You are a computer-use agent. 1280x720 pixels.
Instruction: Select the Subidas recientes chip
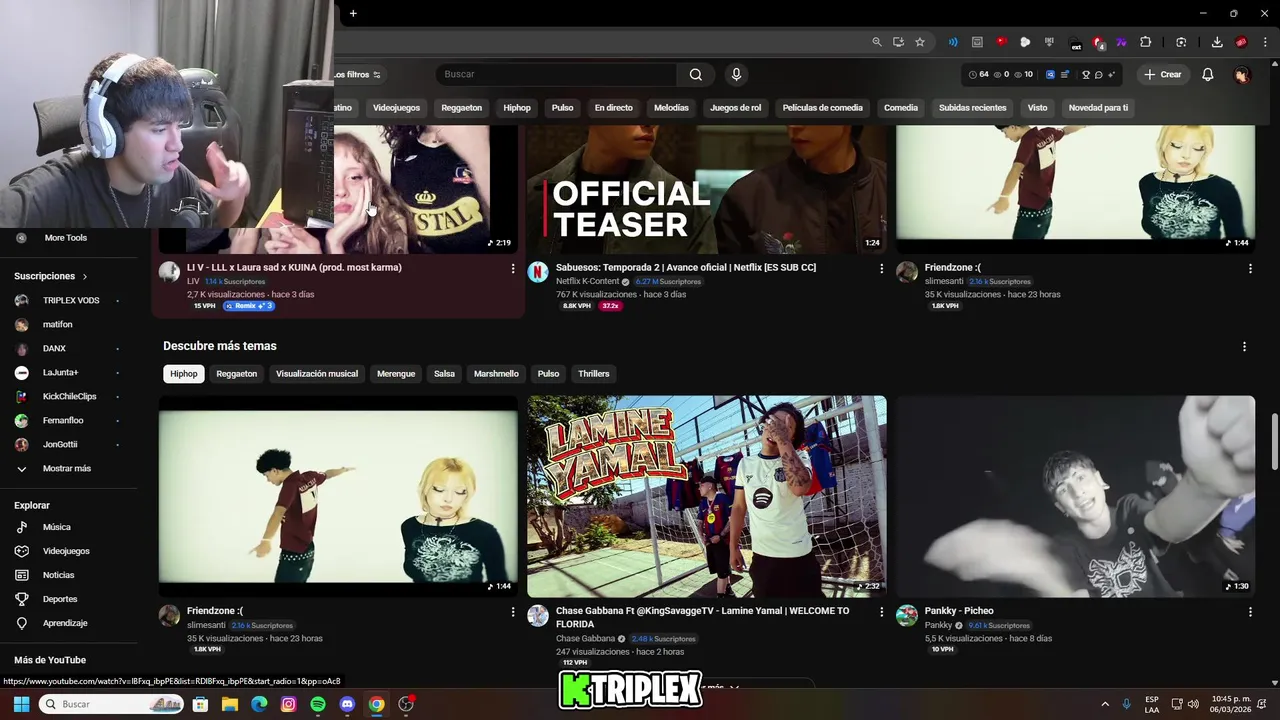pos(972,107)
